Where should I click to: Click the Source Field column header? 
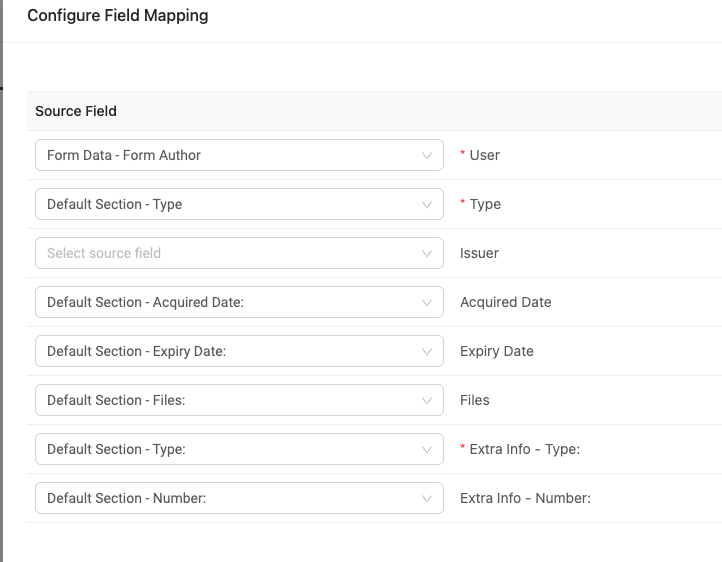point(76,111)
